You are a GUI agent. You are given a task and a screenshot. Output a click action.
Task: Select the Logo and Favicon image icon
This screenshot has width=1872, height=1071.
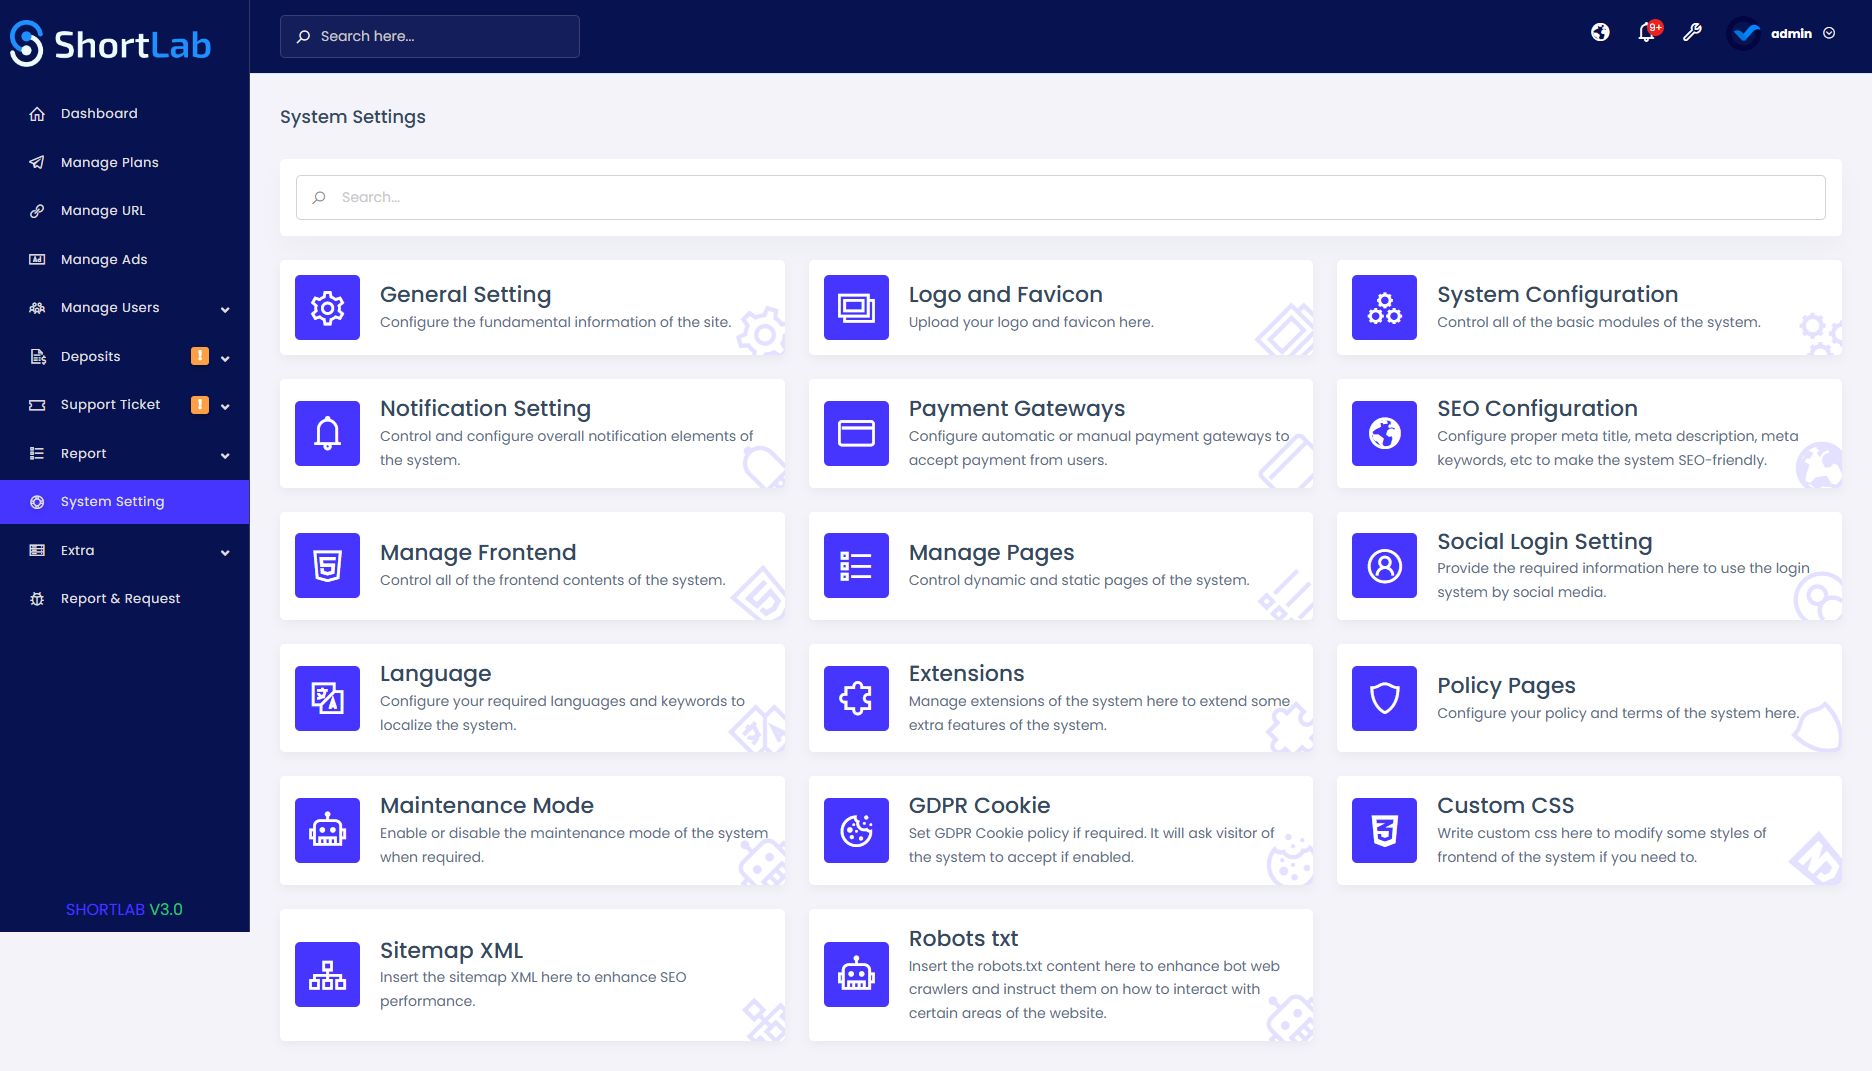click(855, 307)
